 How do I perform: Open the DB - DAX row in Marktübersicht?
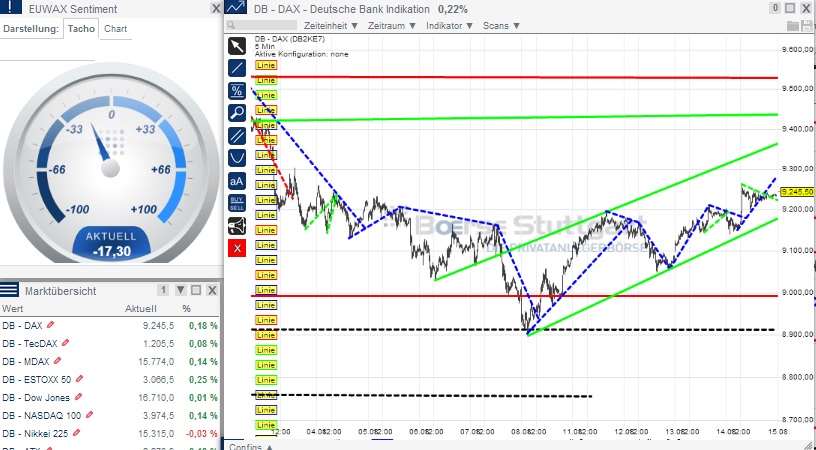coord(110,326)
